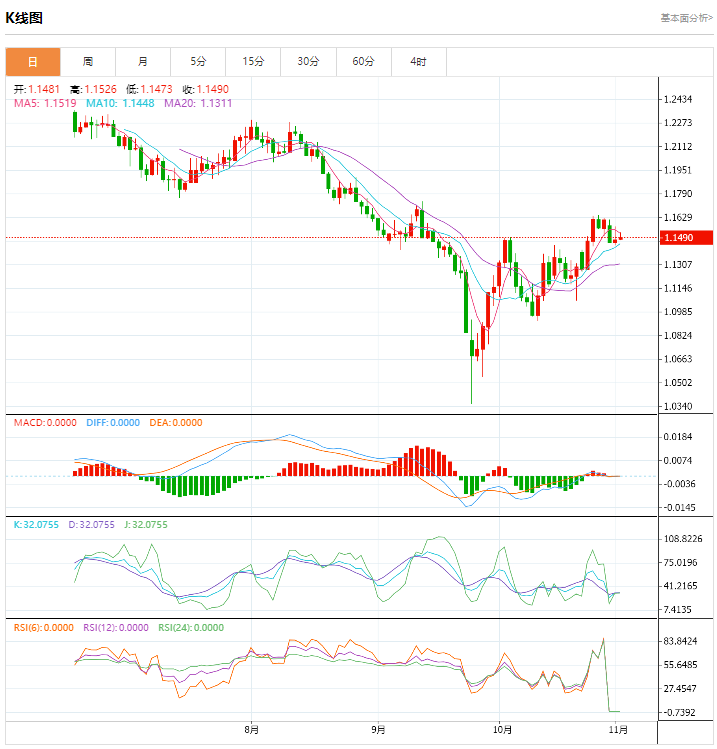Click the red 1.1490 current price label
The width and height of the screenshot is (717, 749).
coord(685,237)
